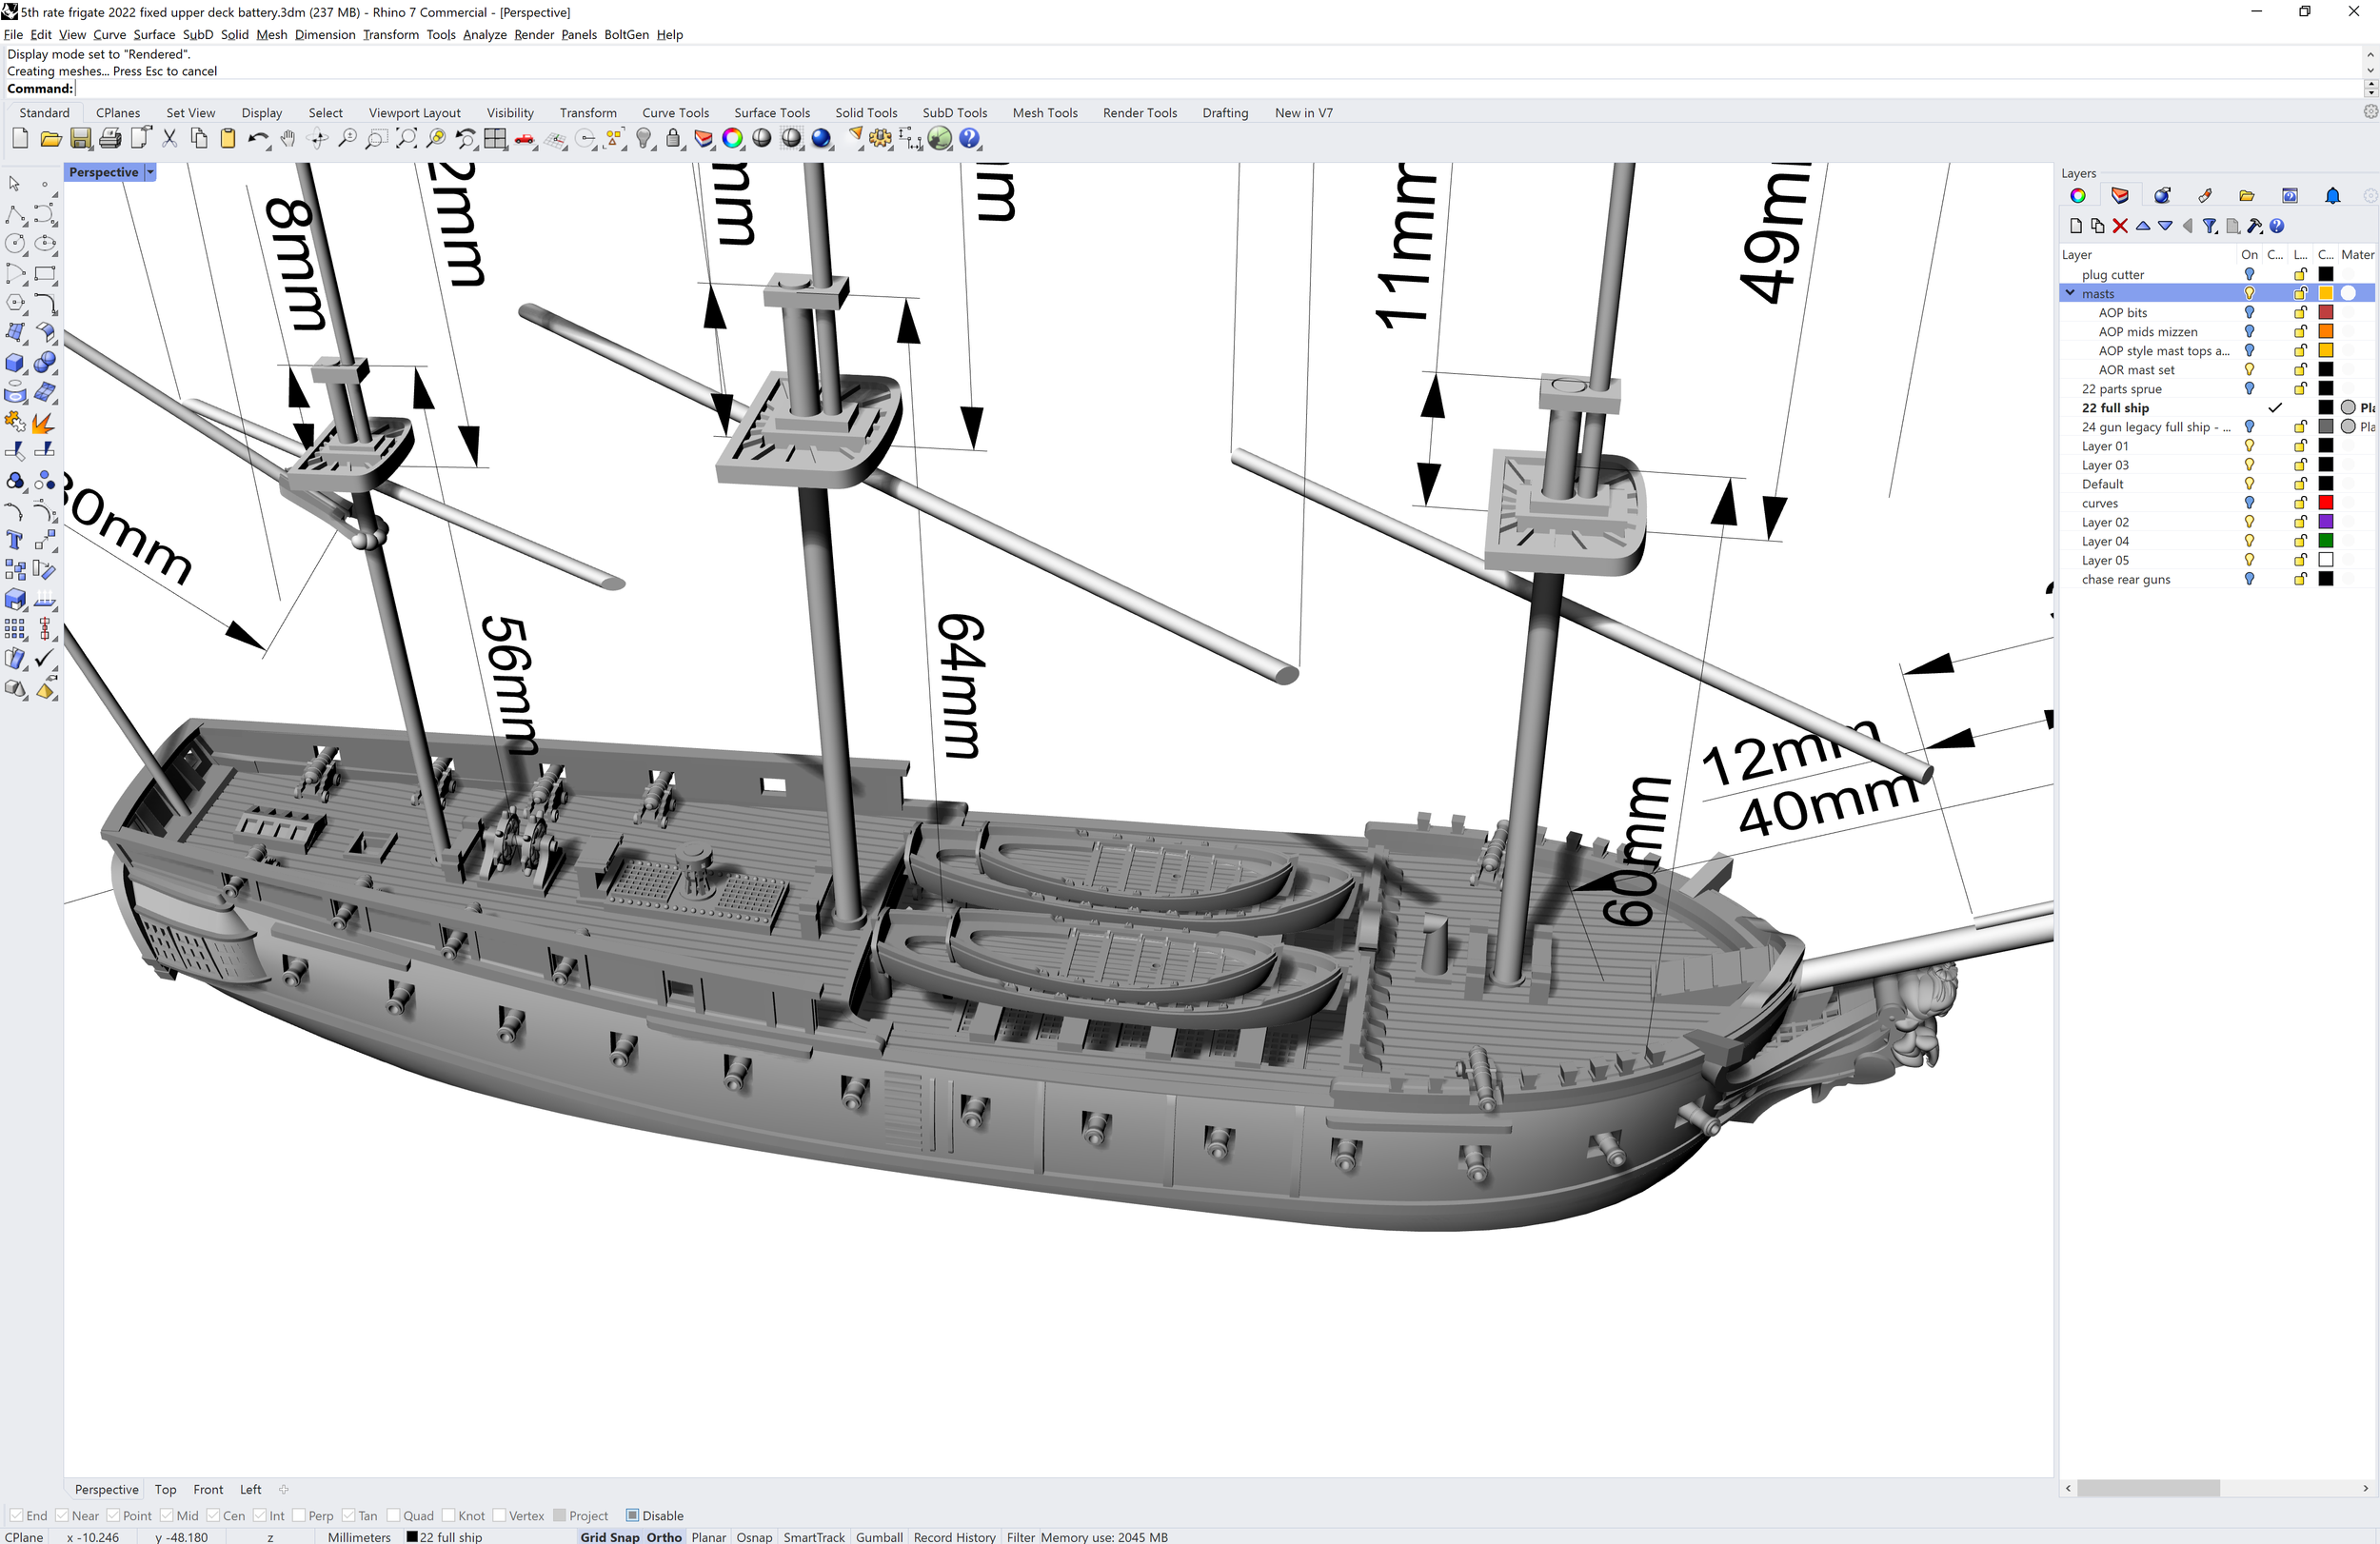Select the Polyline tool in the sidebar
Screen dimensions: 2380x1544
tap(15, 215)
